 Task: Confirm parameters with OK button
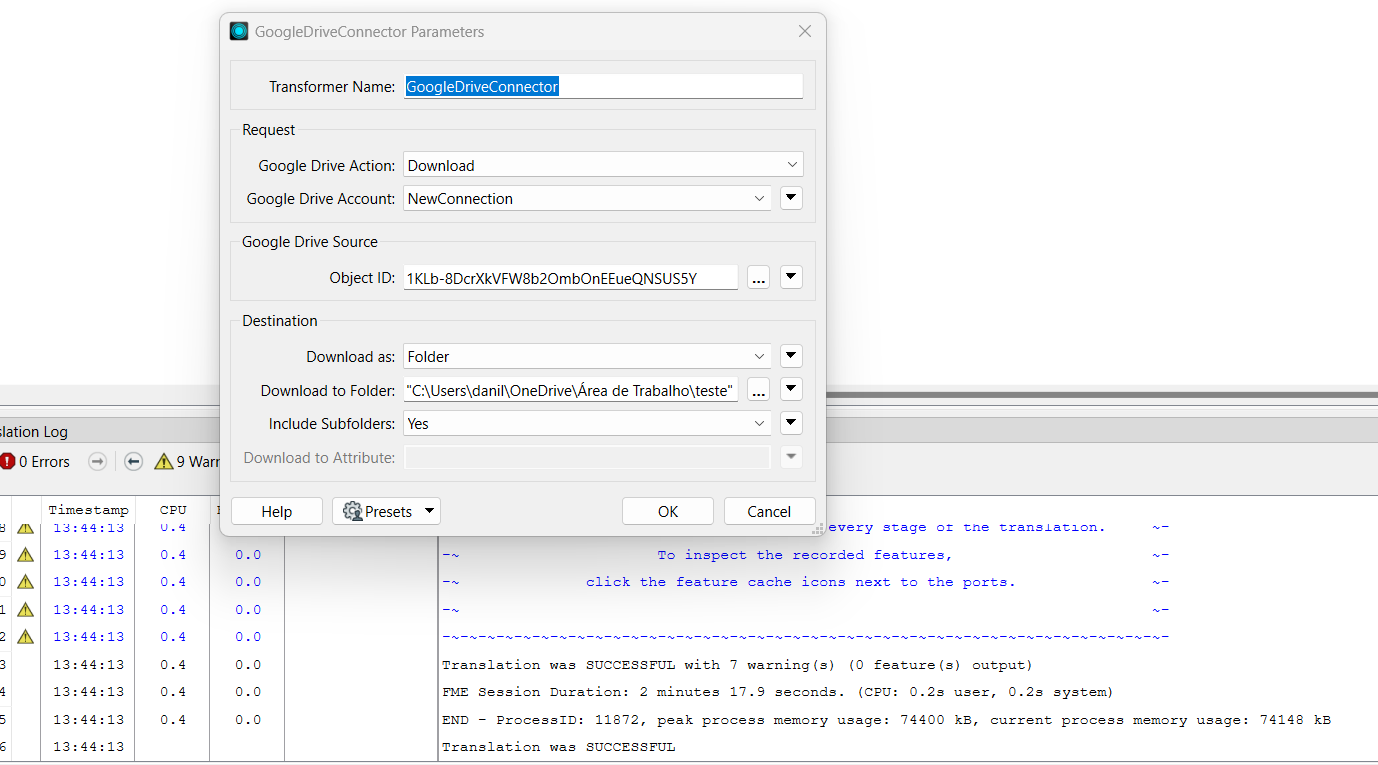[x=668, y=511]
